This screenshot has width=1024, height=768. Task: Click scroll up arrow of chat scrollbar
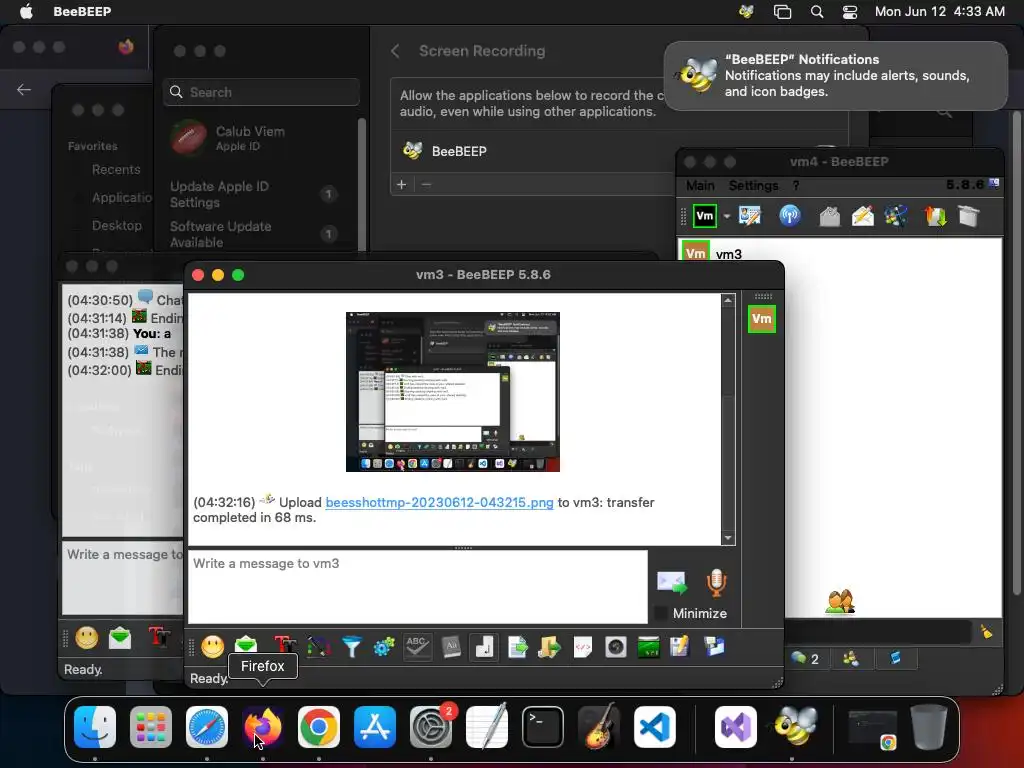(728, 300)
